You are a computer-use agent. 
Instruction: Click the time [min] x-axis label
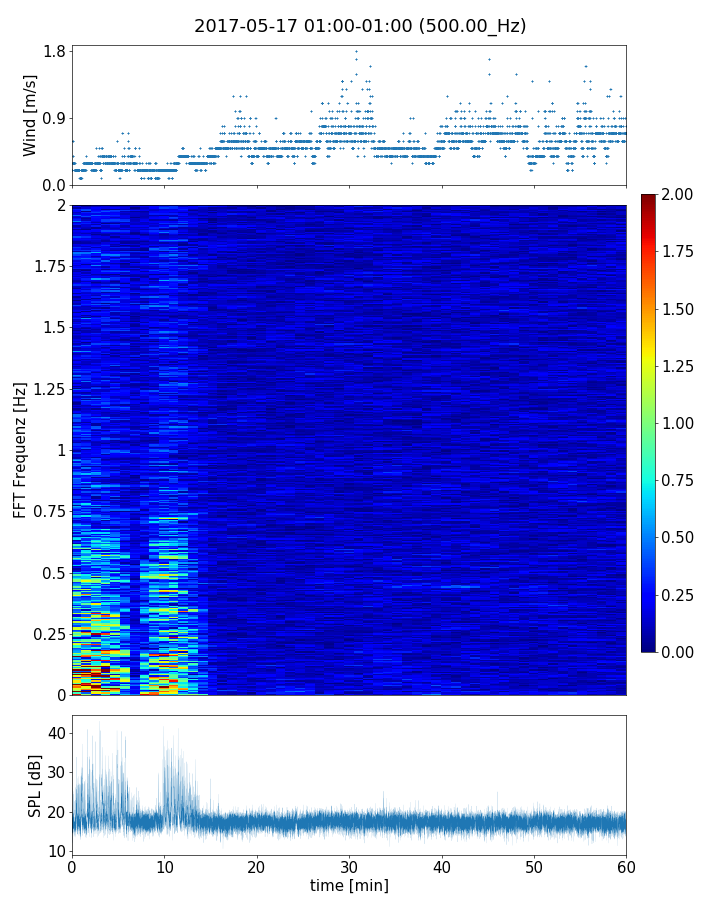click(349, 885)
